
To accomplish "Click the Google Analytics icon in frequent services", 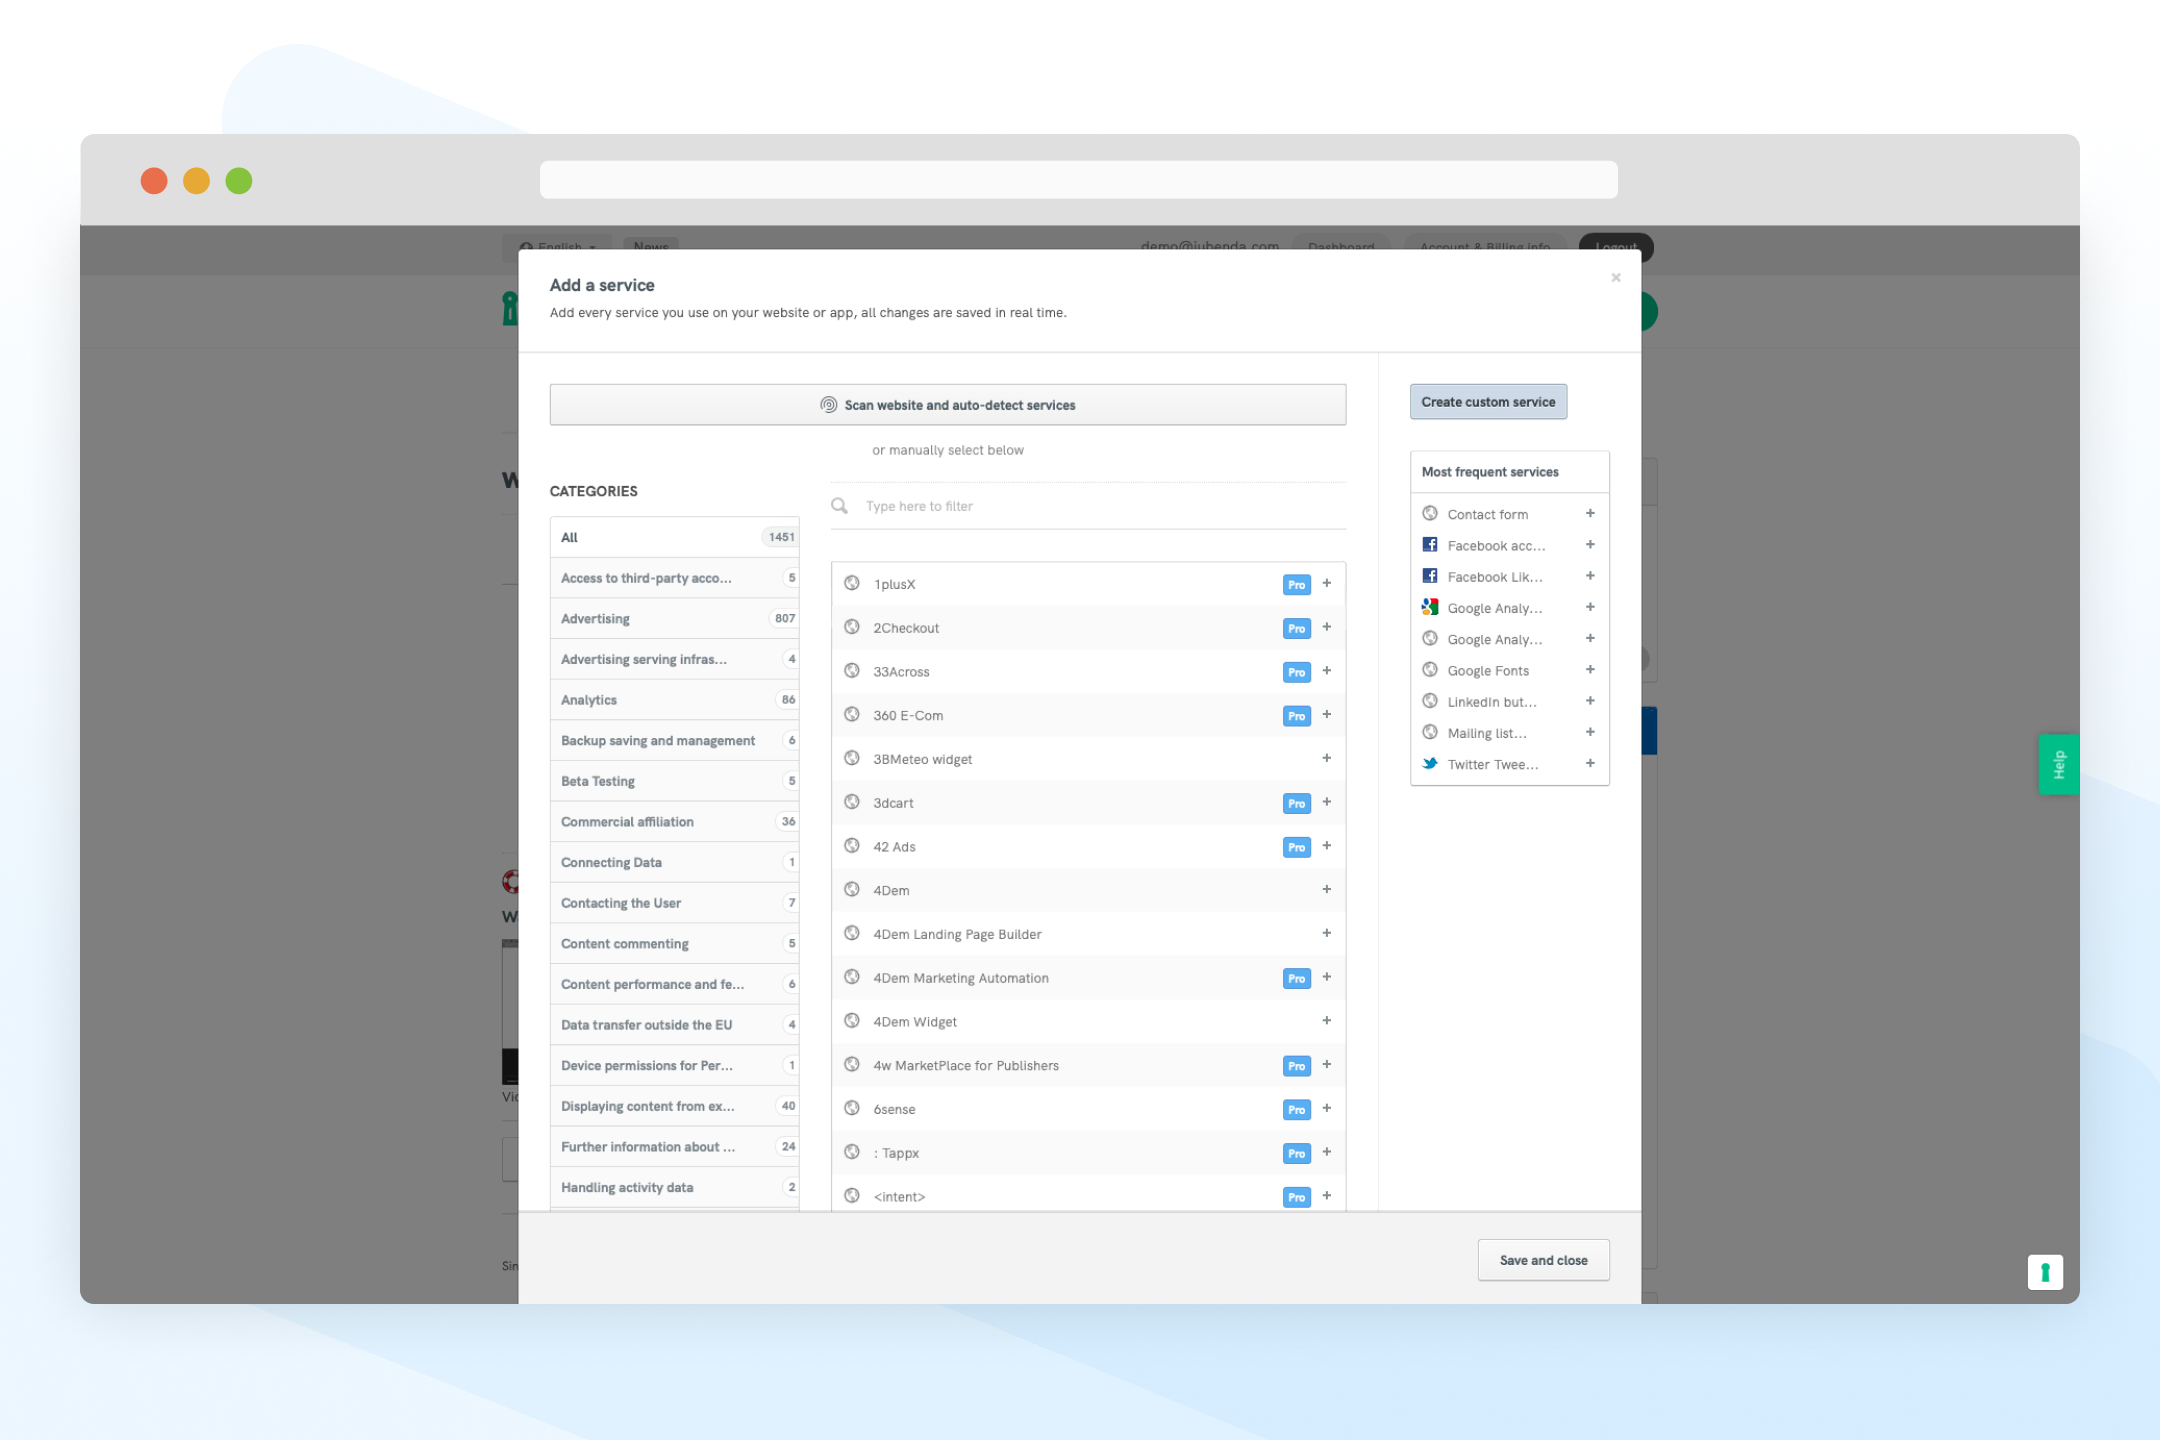I will (x=1430, y=608).
